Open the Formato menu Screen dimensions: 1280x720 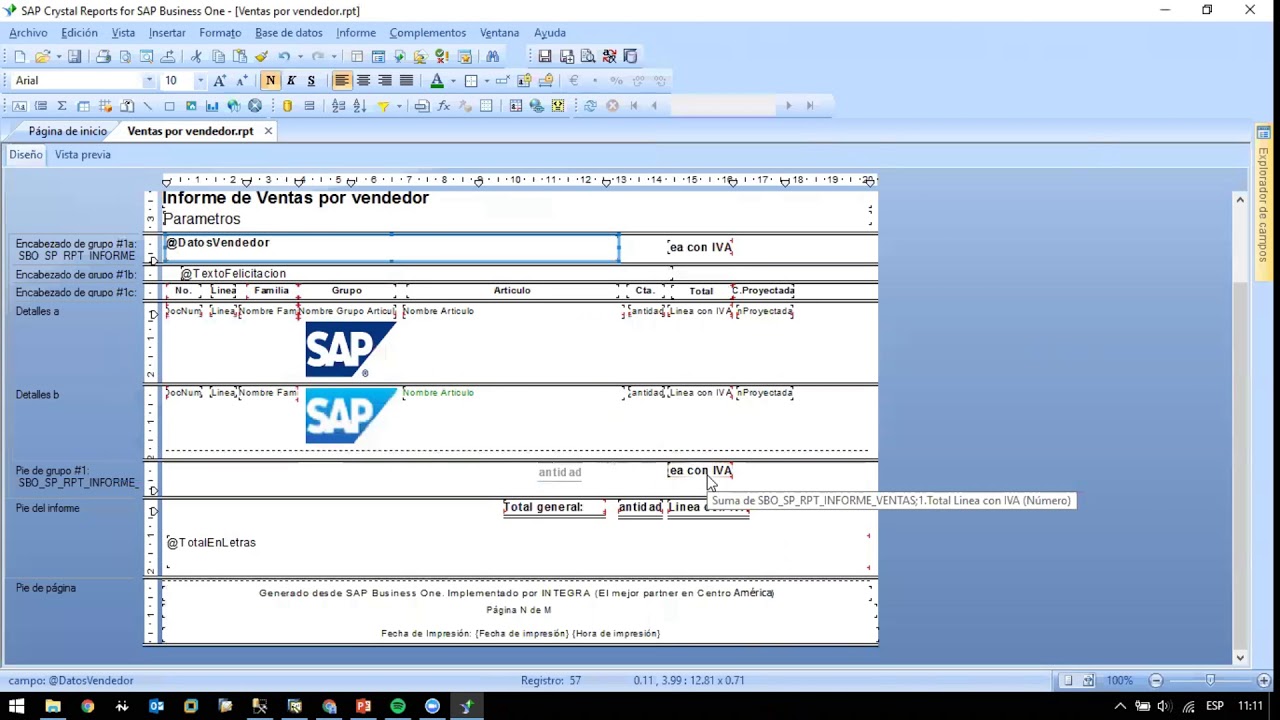pyautogui.click(x=220, y=33)
